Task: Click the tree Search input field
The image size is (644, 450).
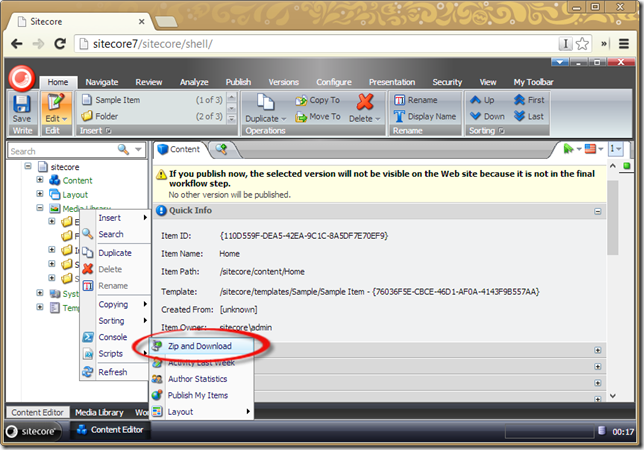Action: pos(62,151)
